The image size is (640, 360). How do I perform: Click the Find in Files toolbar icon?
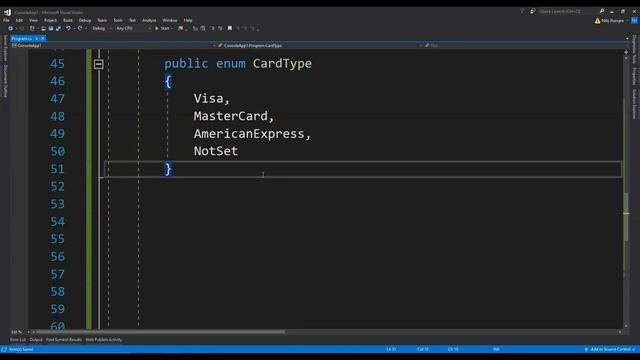(180, 28)
